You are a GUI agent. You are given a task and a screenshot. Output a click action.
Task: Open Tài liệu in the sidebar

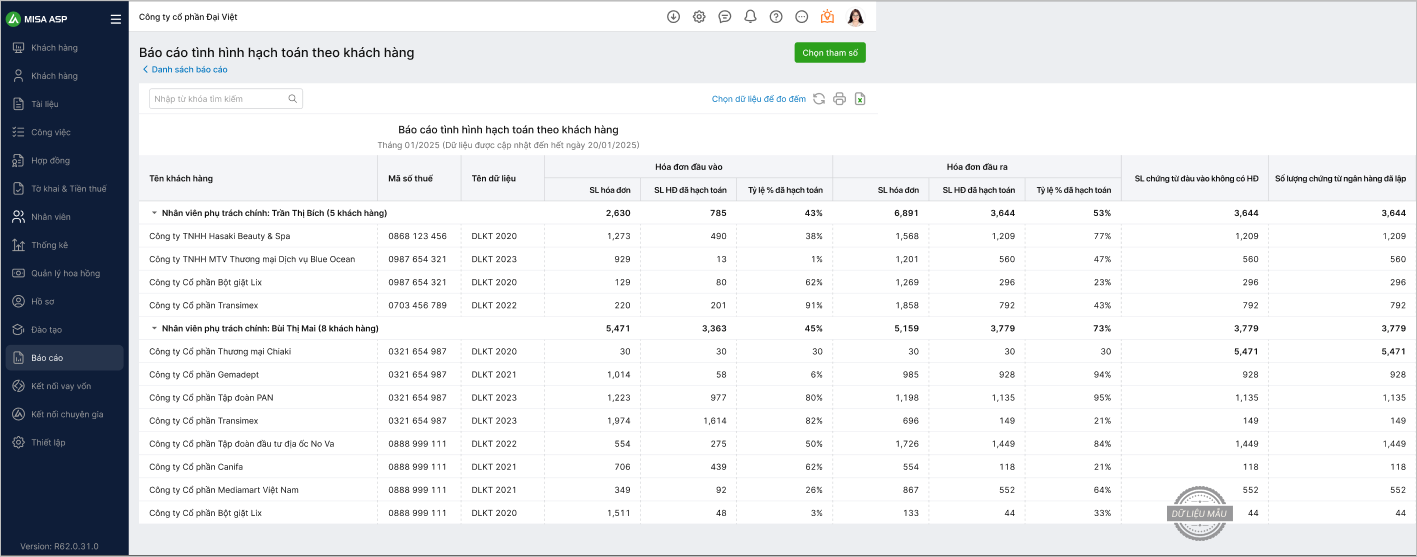point(65,104)
